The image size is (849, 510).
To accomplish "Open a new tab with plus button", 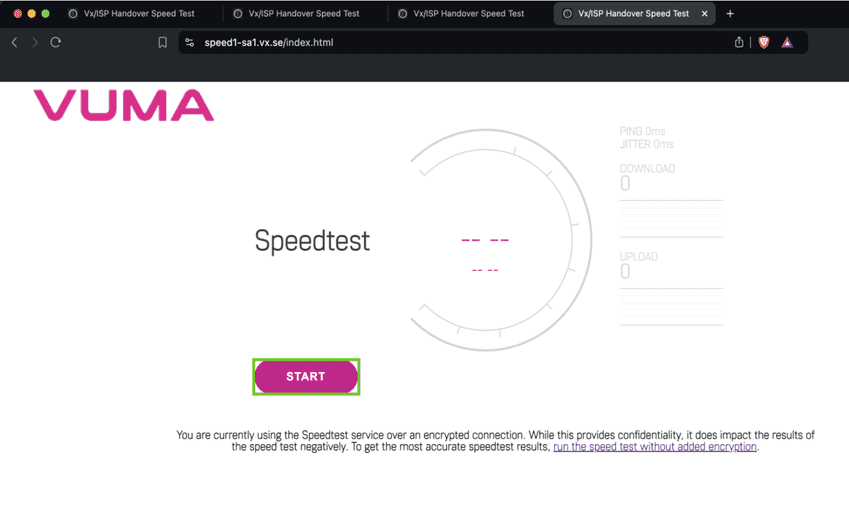I will tap(730, 14).
